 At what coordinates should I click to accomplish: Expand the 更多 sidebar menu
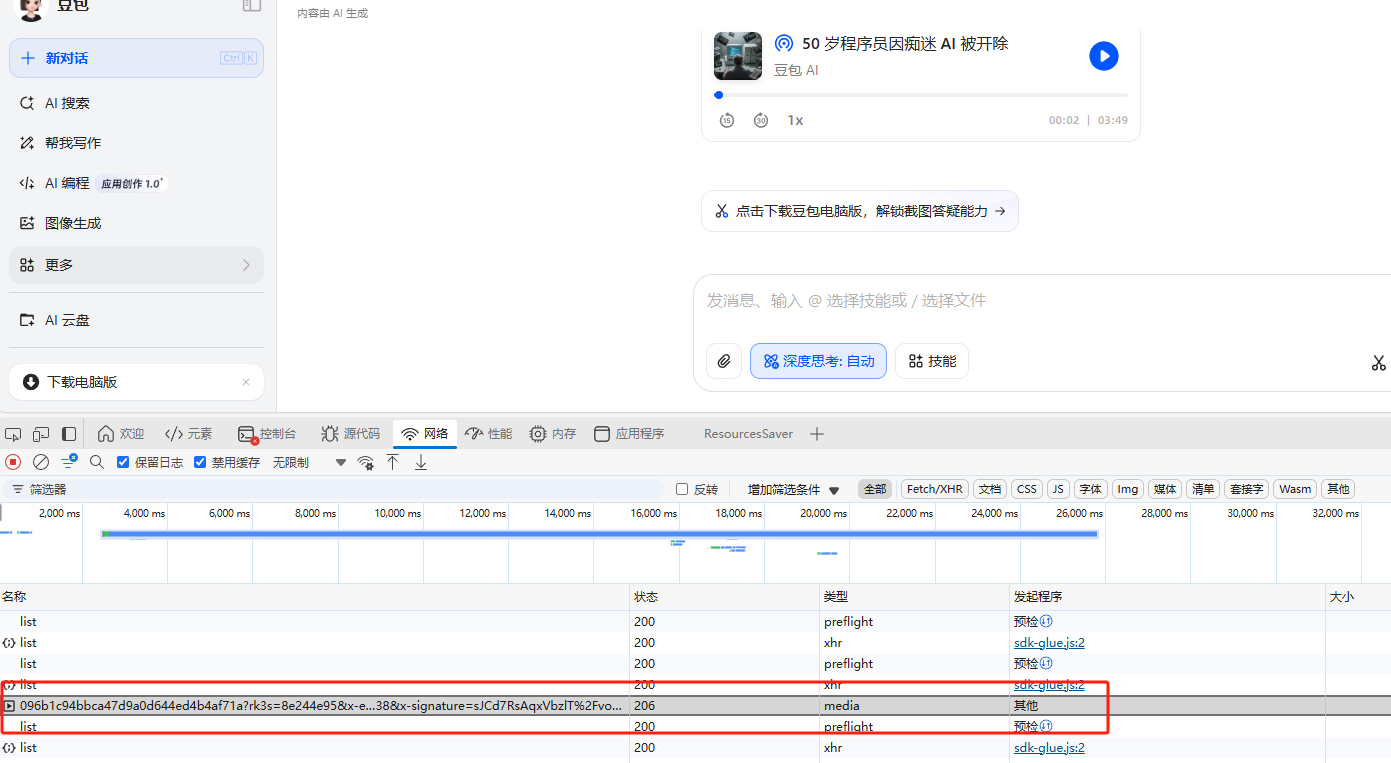coord(136,265)
